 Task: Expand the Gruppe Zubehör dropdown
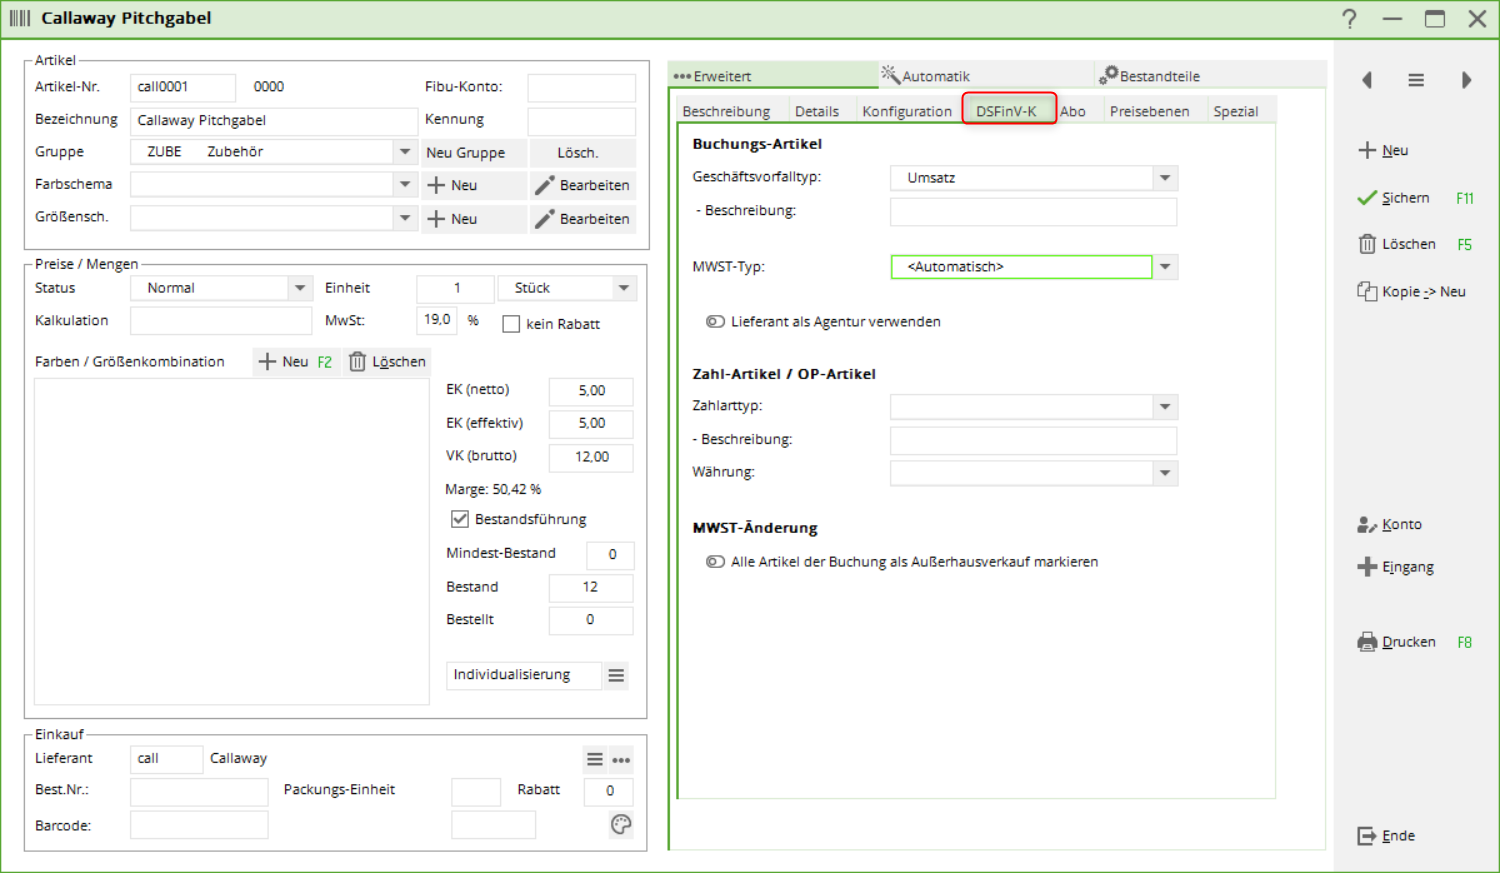pos(405,152)
